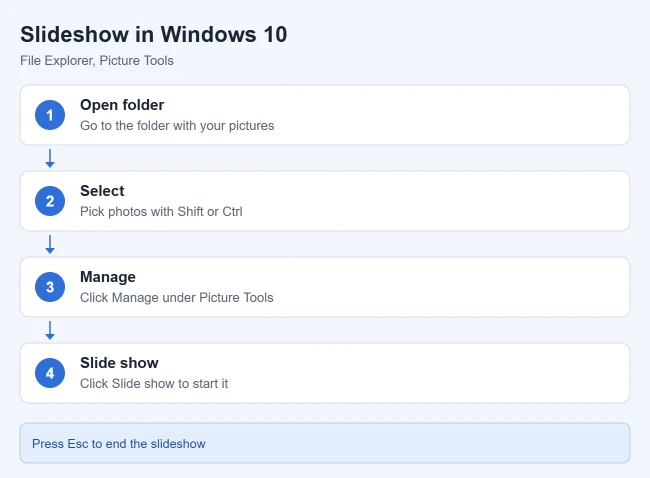Select 'Pick photos with Shift or Ctrl' text
Image resolution: width=650 pixels, height=478 pixels.
point(161,211)
